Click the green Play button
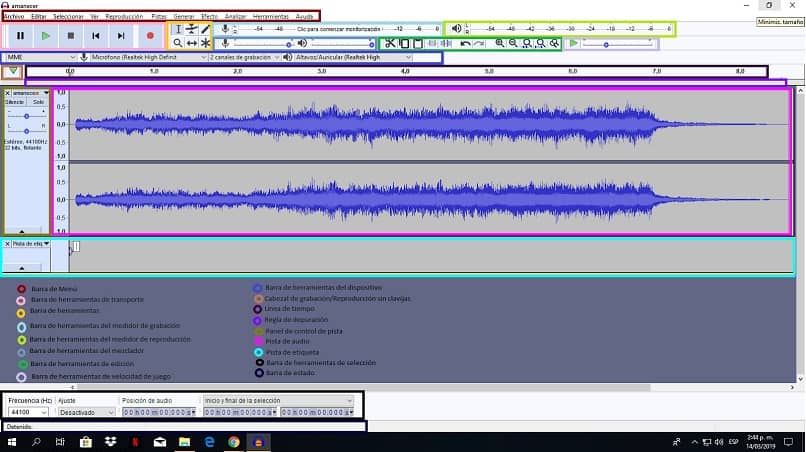 coord(45,36)
